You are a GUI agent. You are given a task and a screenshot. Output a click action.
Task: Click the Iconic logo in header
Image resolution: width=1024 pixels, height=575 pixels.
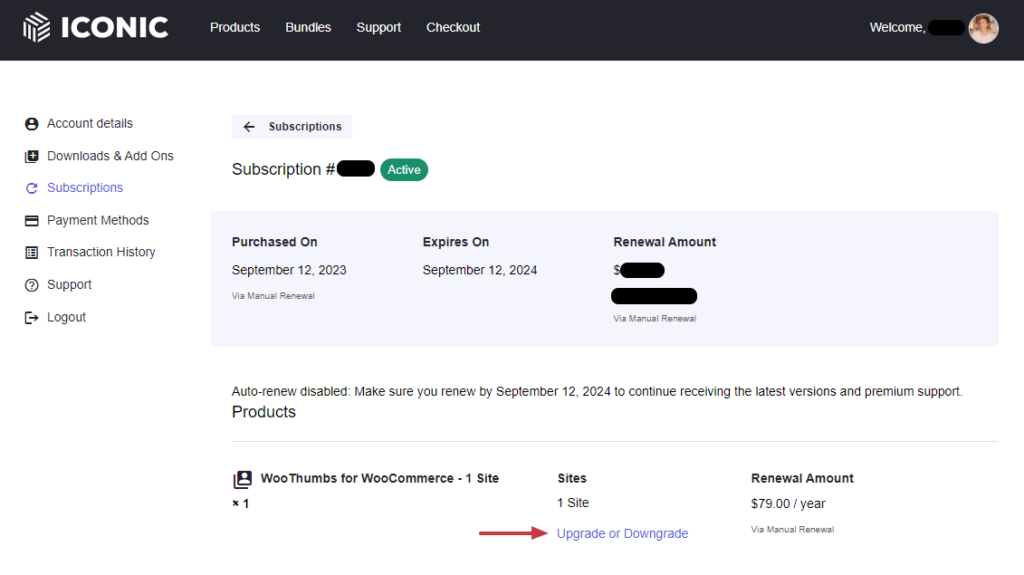(95, 27)
